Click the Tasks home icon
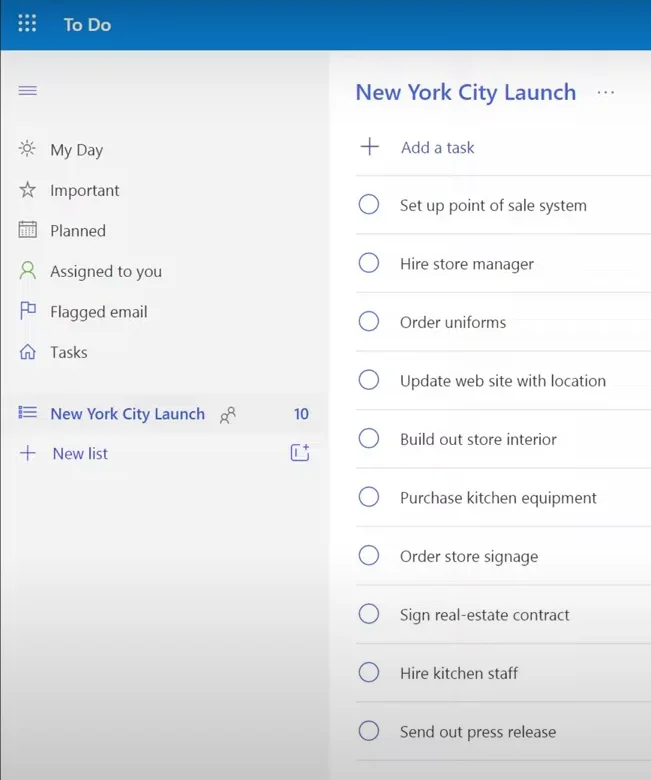 point(27,352)
